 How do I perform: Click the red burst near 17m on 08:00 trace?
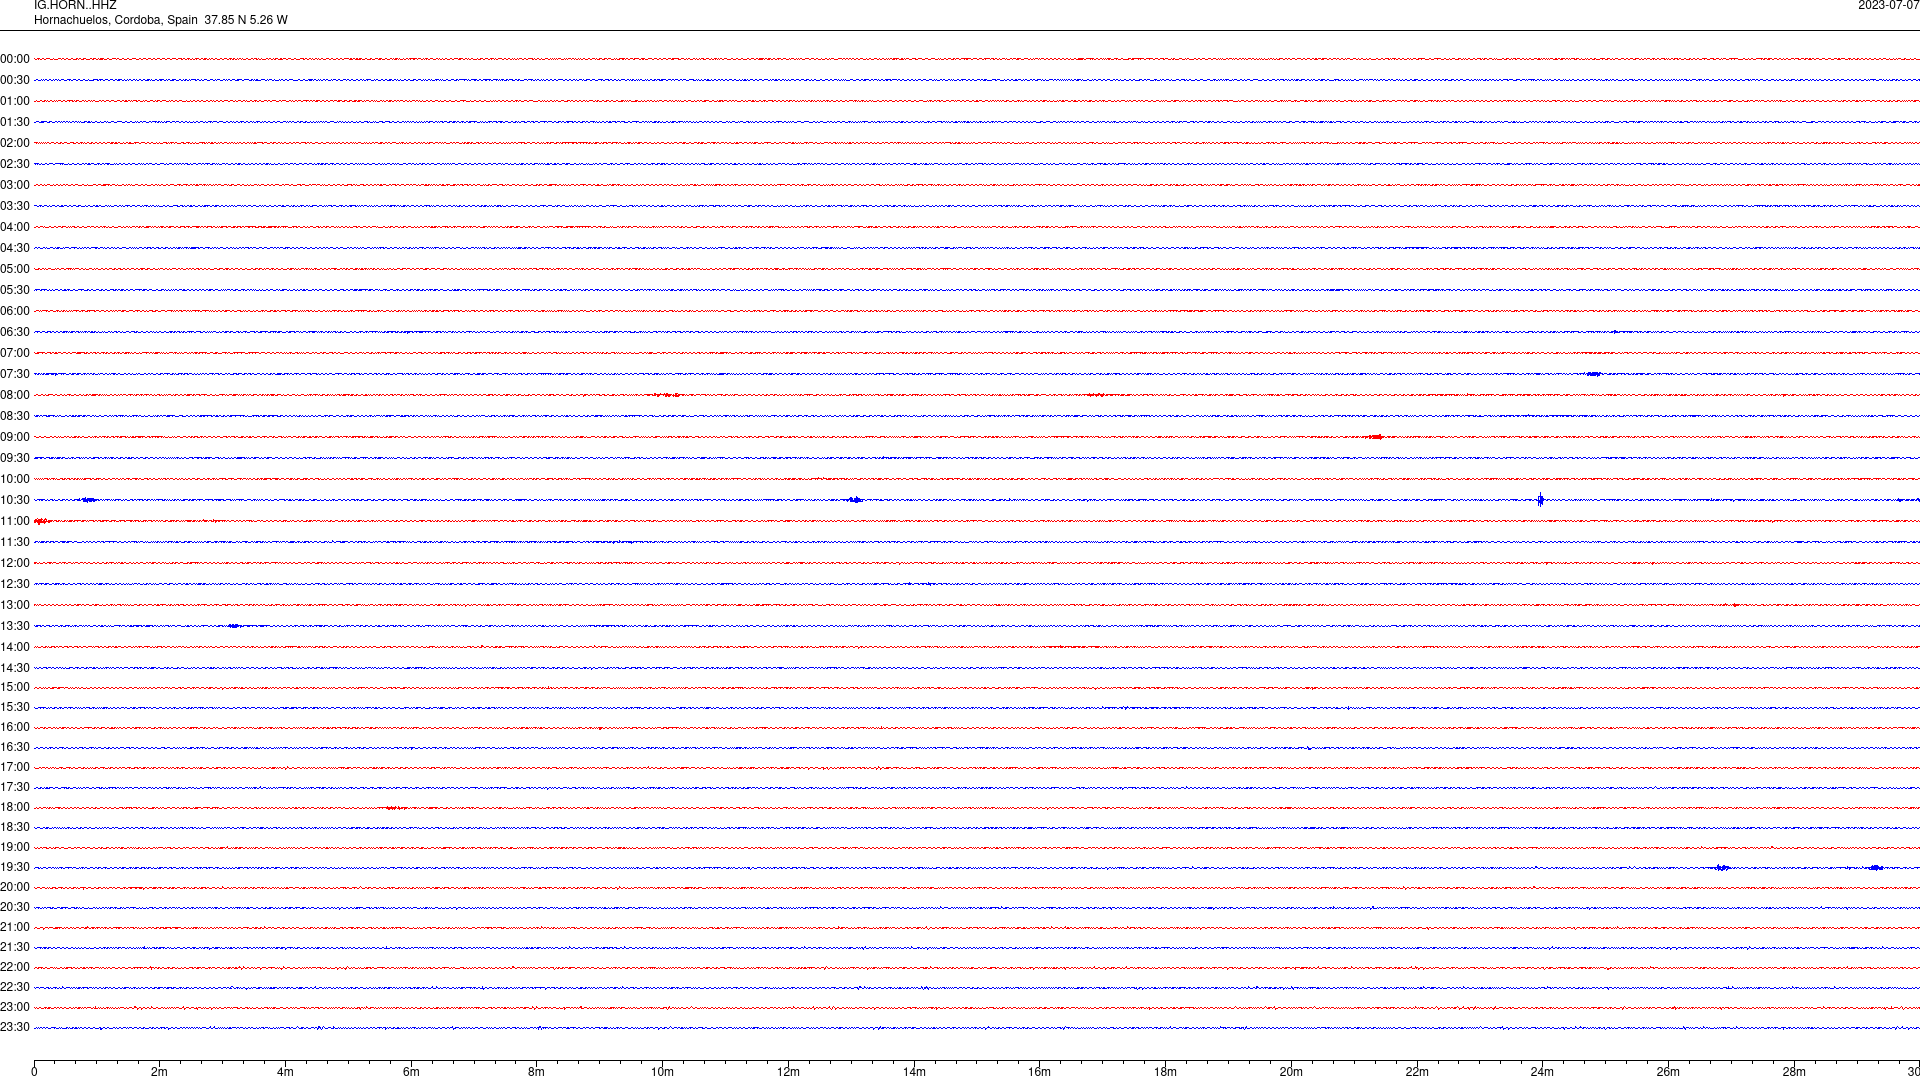point(1097,395)
